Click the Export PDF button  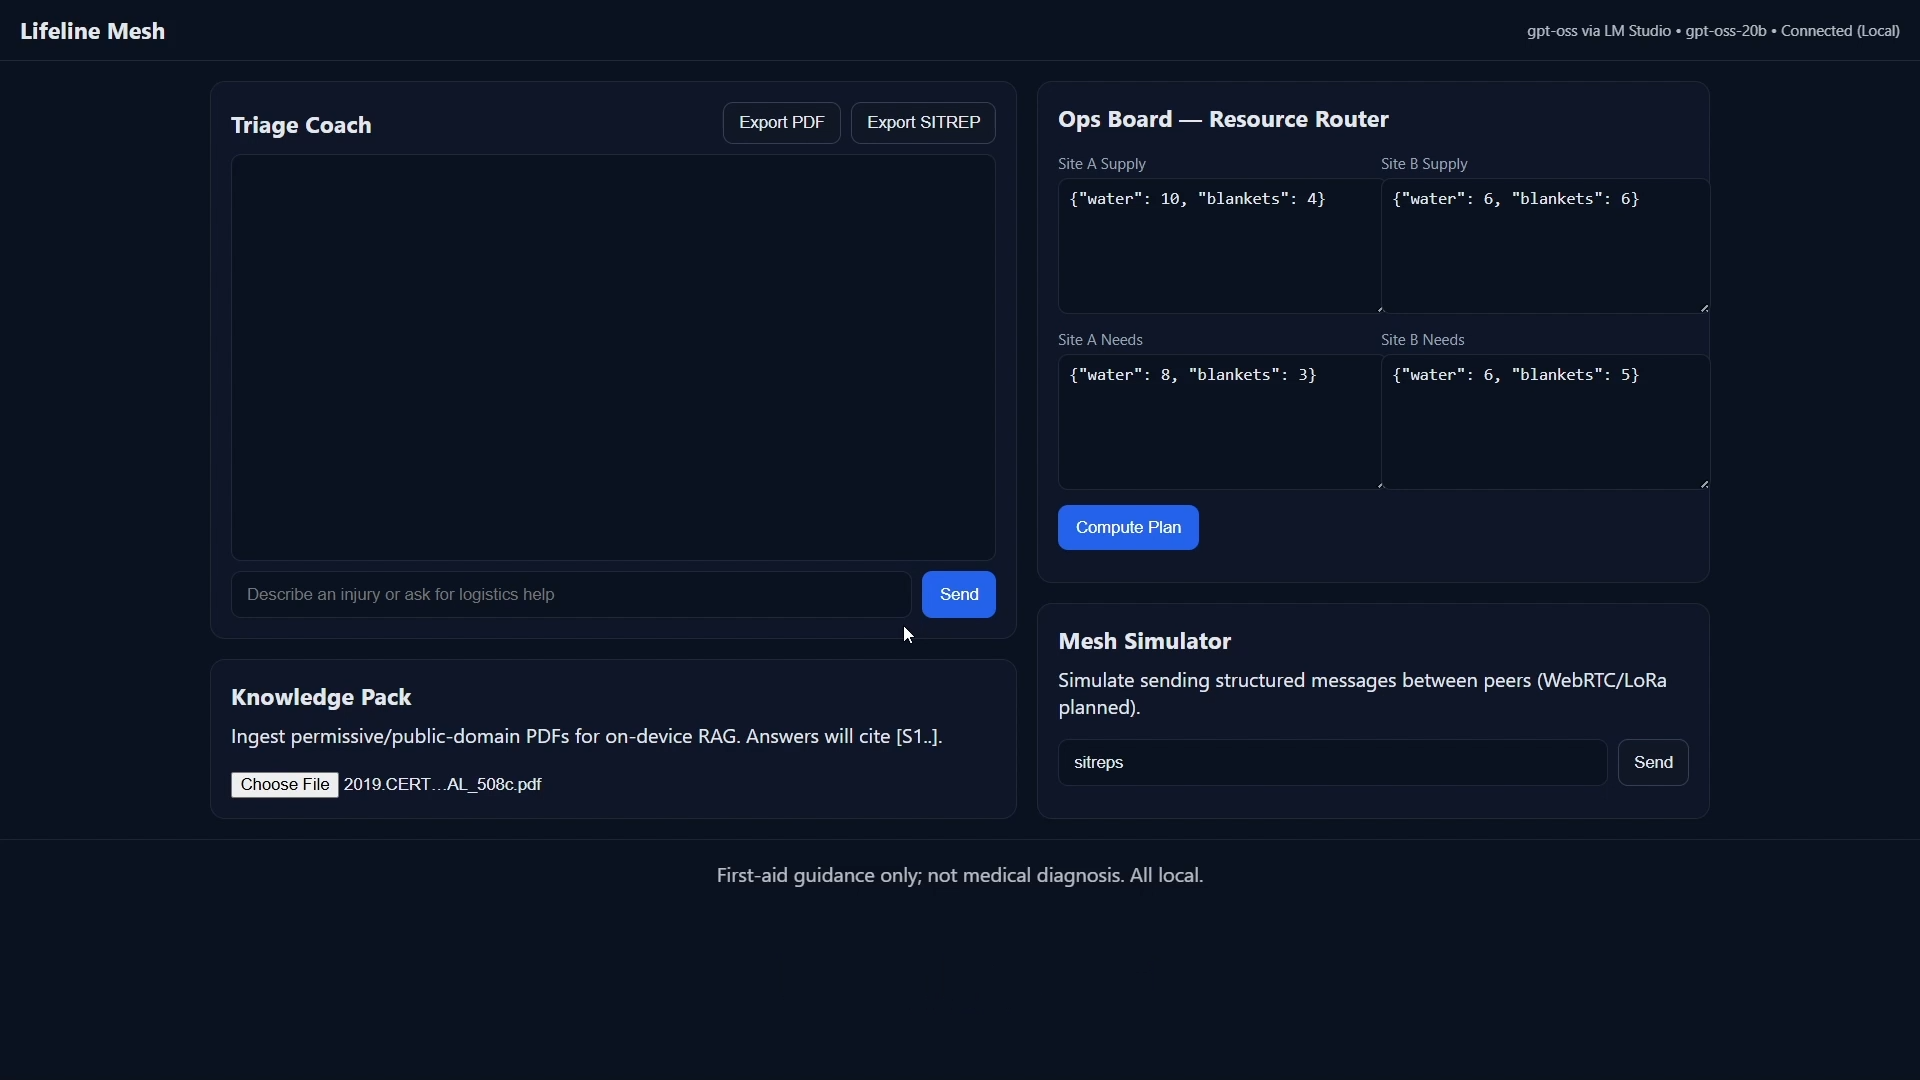tap(781, 123)
